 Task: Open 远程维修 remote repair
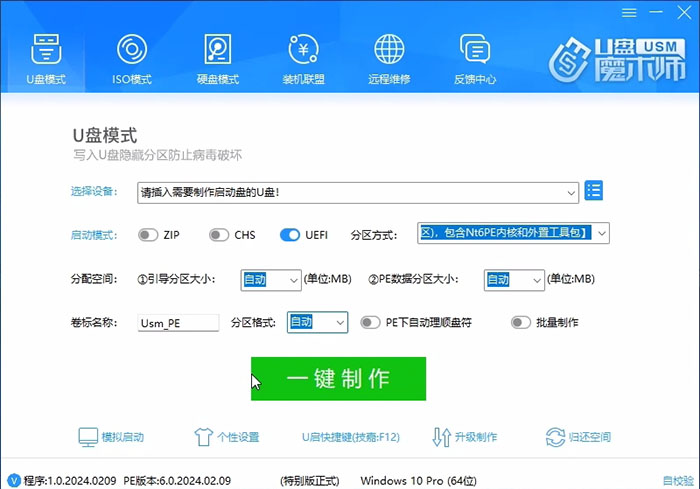click(x=389, y=59)
